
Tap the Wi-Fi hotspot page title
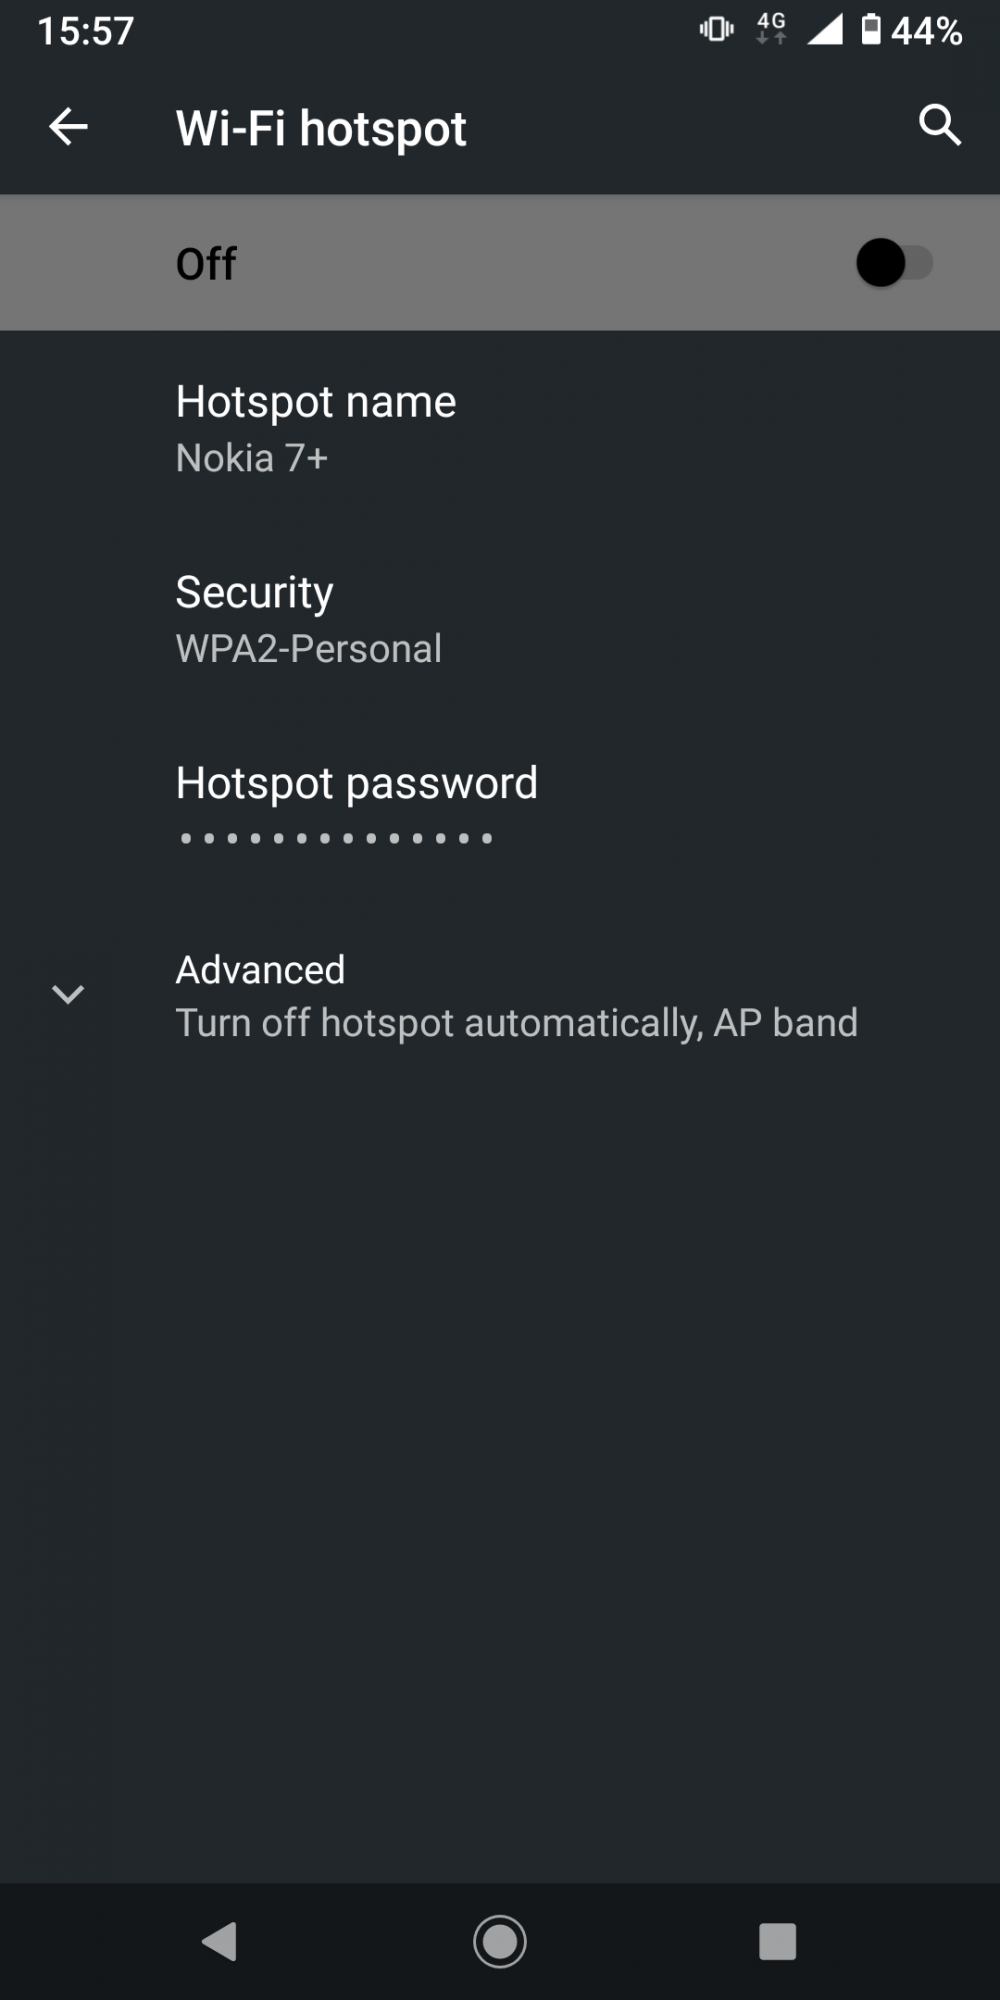(x=321, y=128)
